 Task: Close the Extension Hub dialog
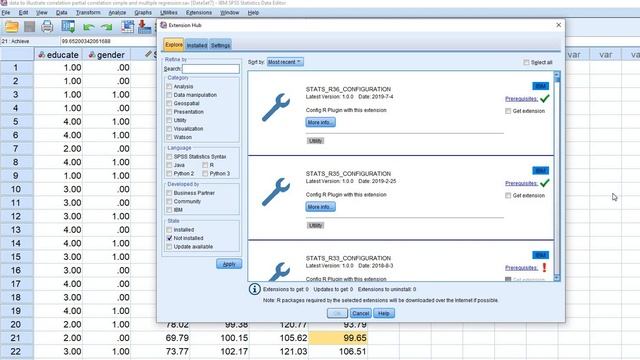click(558, 25)
